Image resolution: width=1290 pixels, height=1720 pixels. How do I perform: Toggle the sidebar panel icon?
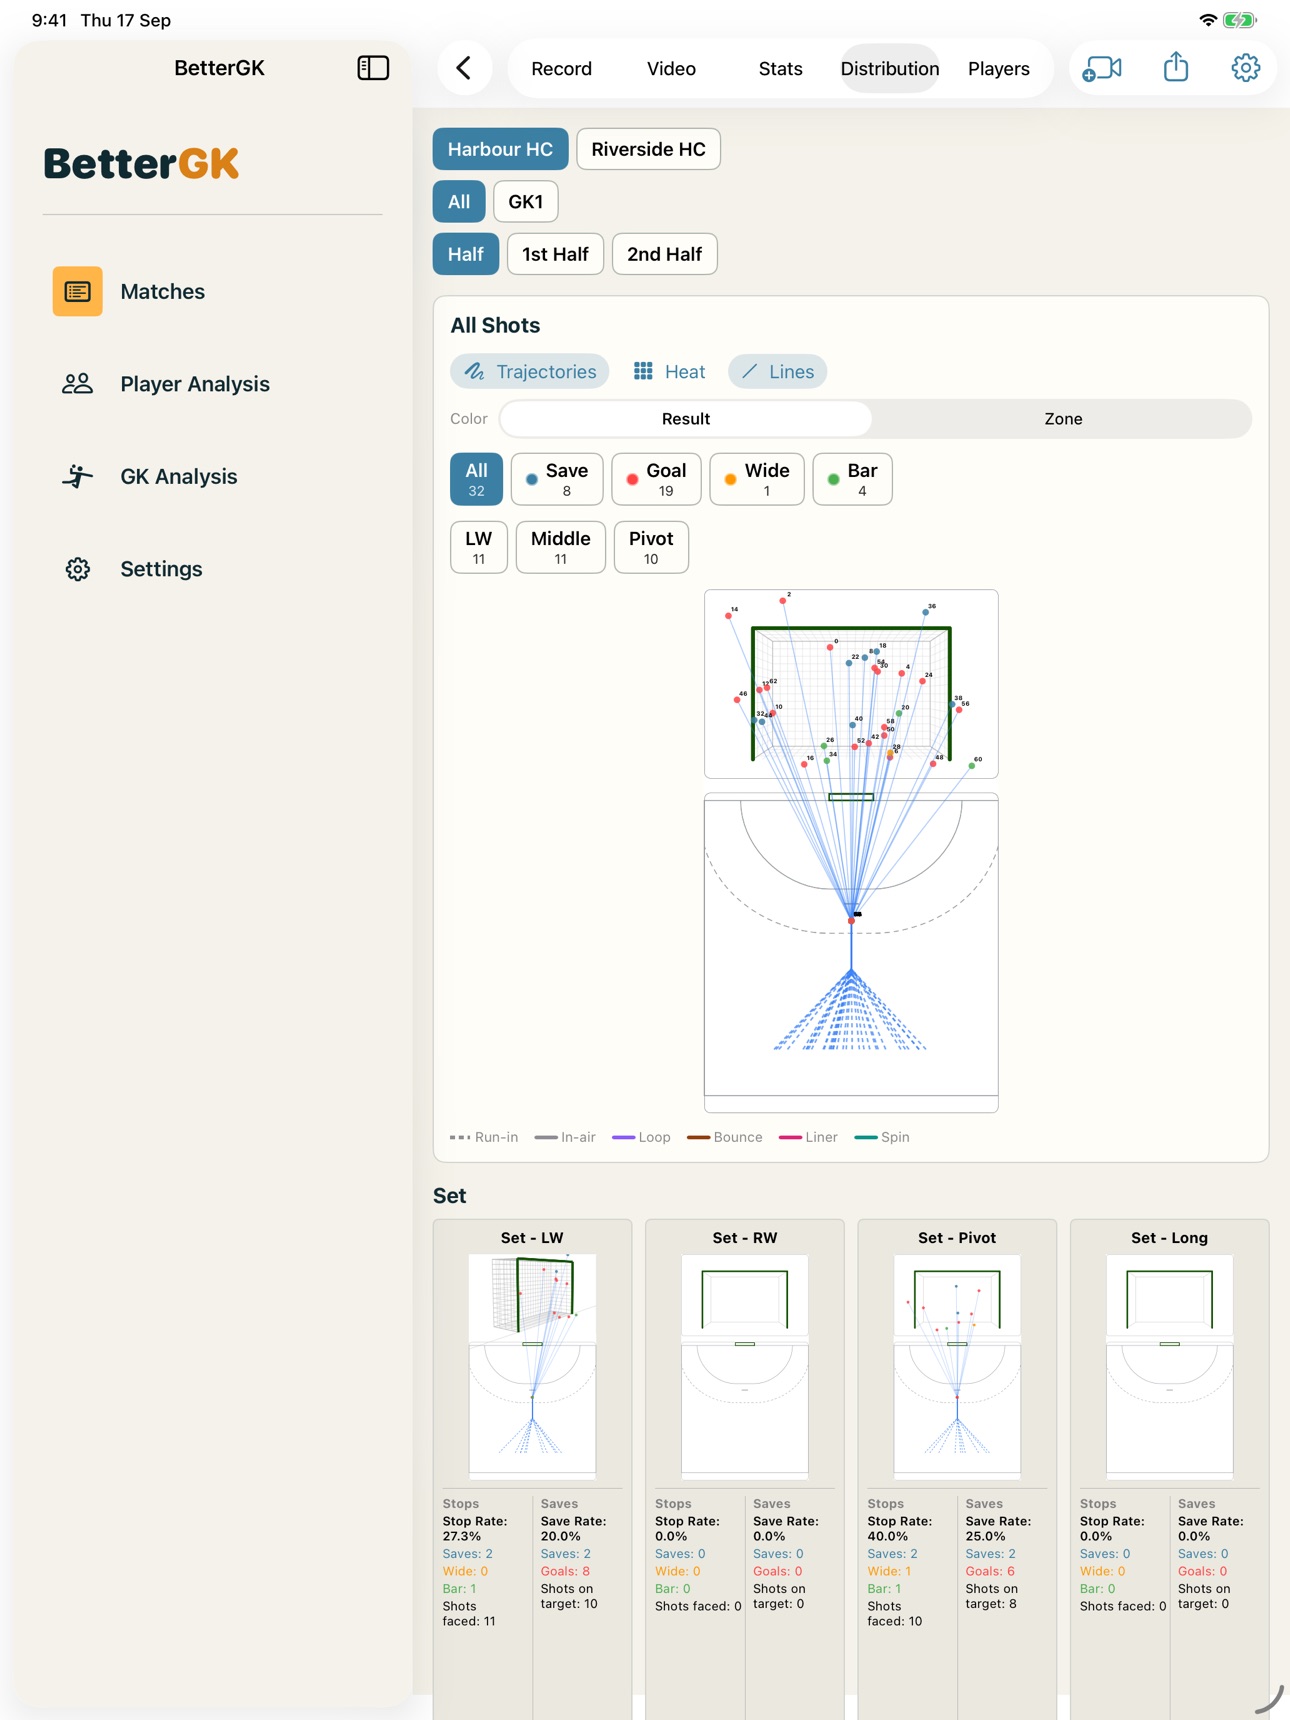[373, 68]
